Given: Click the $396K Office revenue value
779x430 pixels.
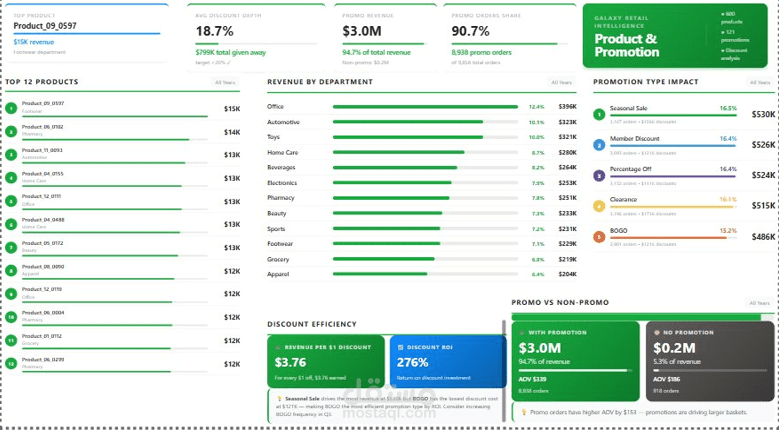Looking at the screenshot, I should click(x=567, y=107).
